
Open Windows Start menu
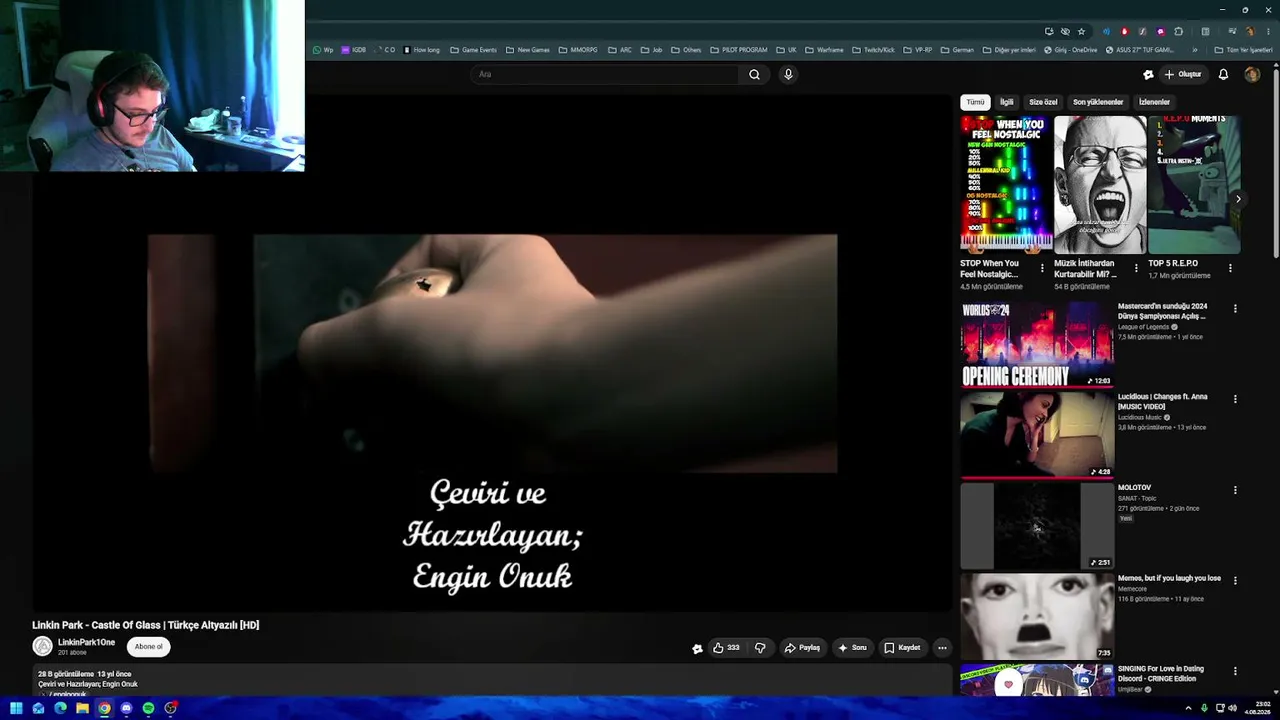tap(16, 708)
